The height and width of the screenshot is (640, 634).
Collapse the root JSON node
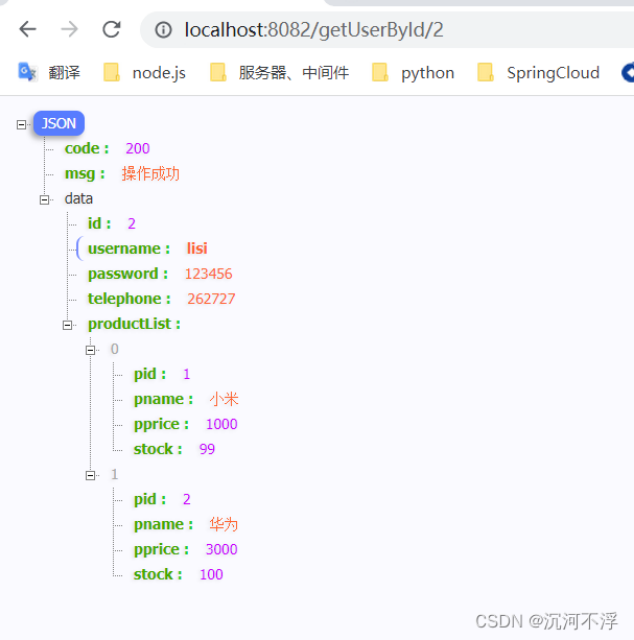[x=22, y=124]
